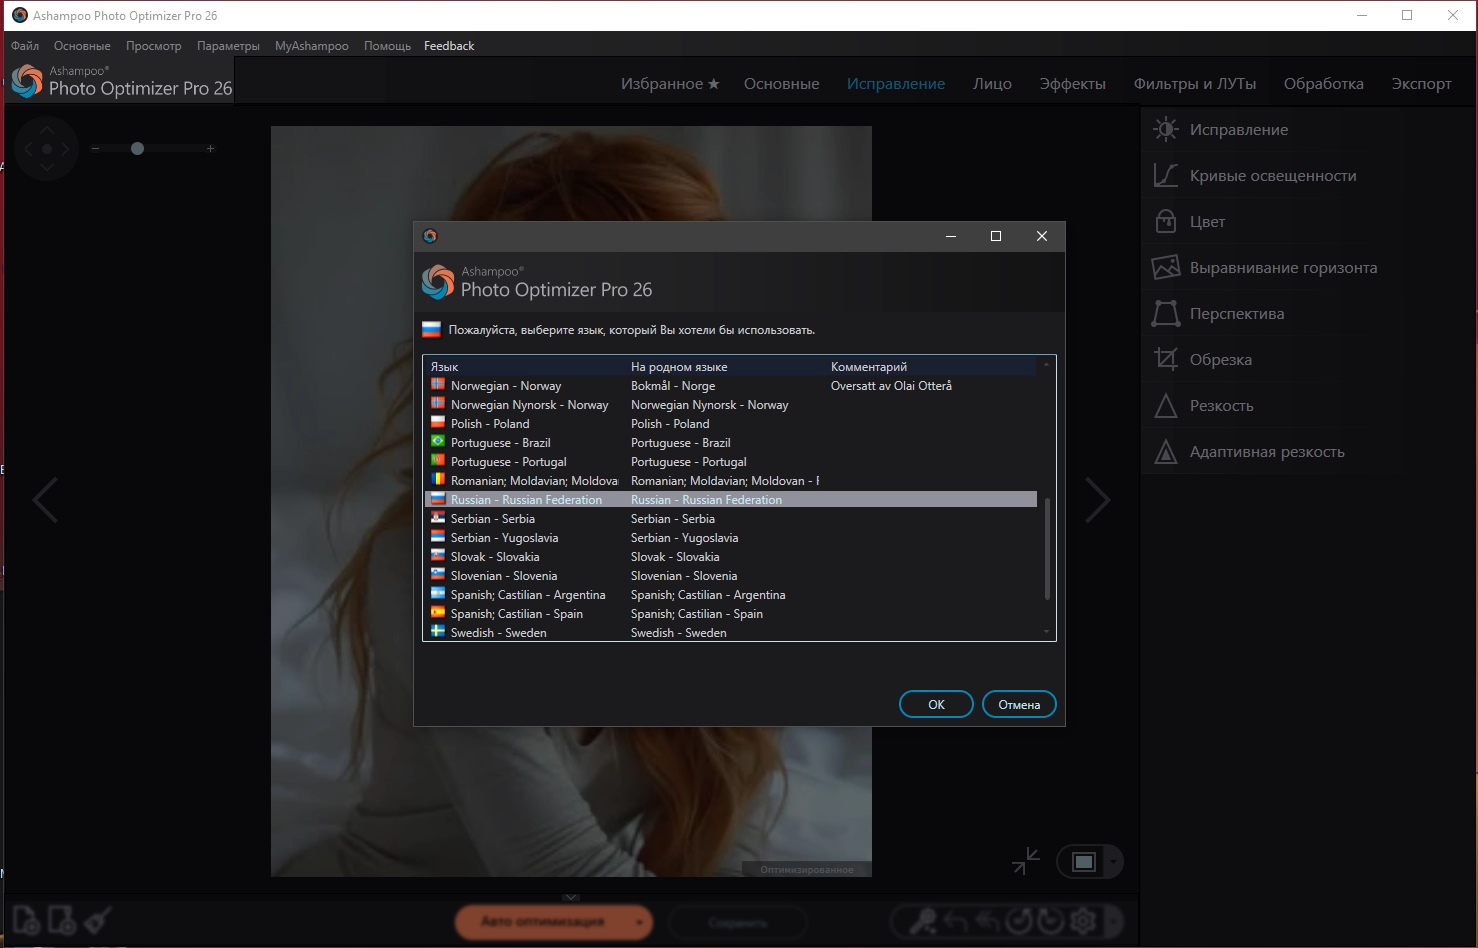Click the language list scrollbar thumb
1478x948 pixels.
pyautogui.click(x=1047, y=548)
